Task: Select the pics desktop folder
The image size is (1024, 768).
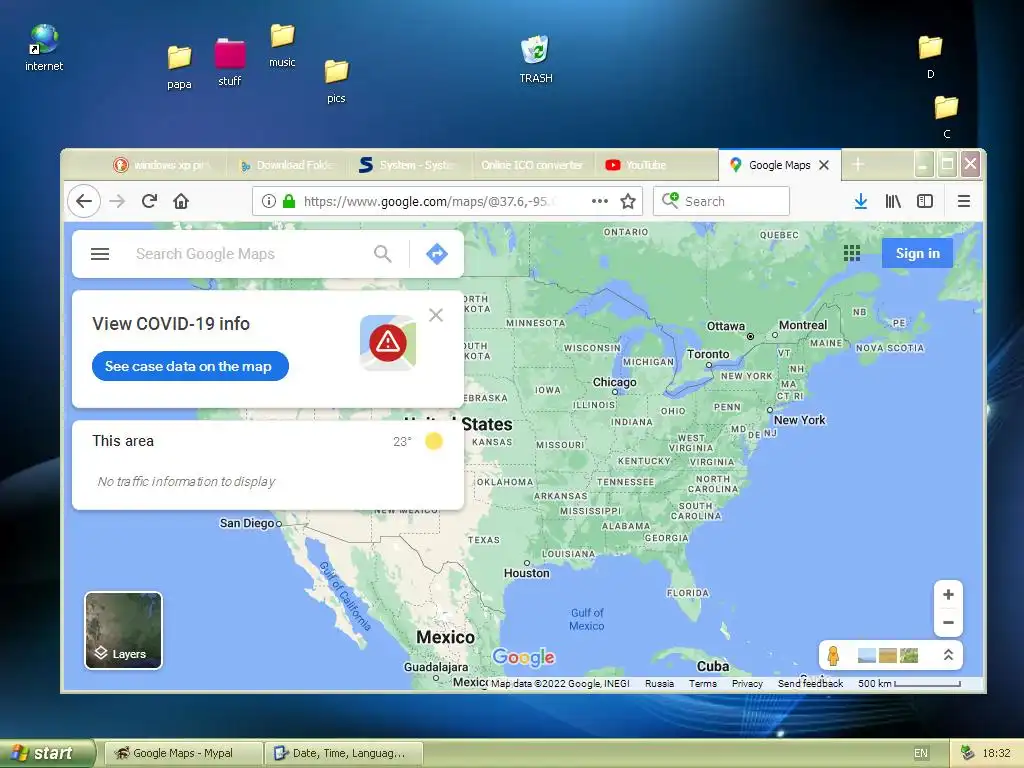Action: click(336, 81)
